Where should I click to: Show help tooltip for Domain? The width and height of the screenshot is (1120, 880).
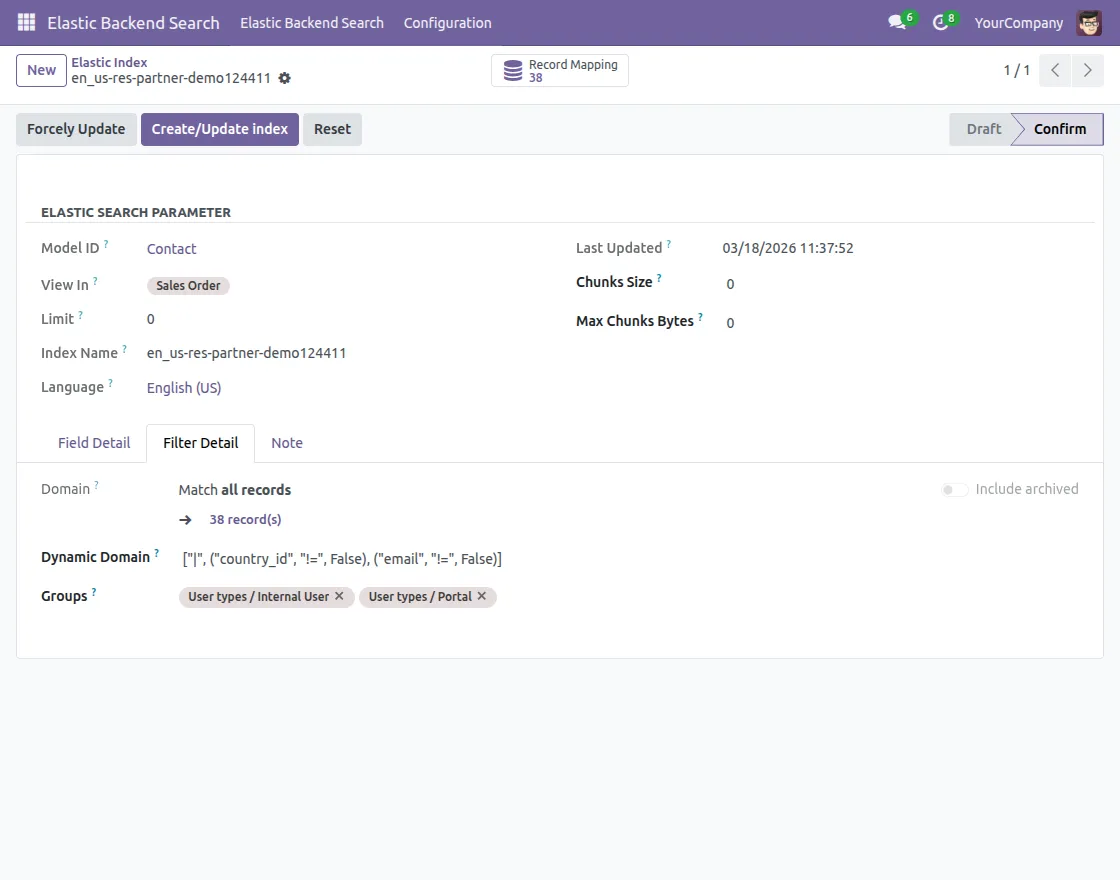[x=96, y=485]
